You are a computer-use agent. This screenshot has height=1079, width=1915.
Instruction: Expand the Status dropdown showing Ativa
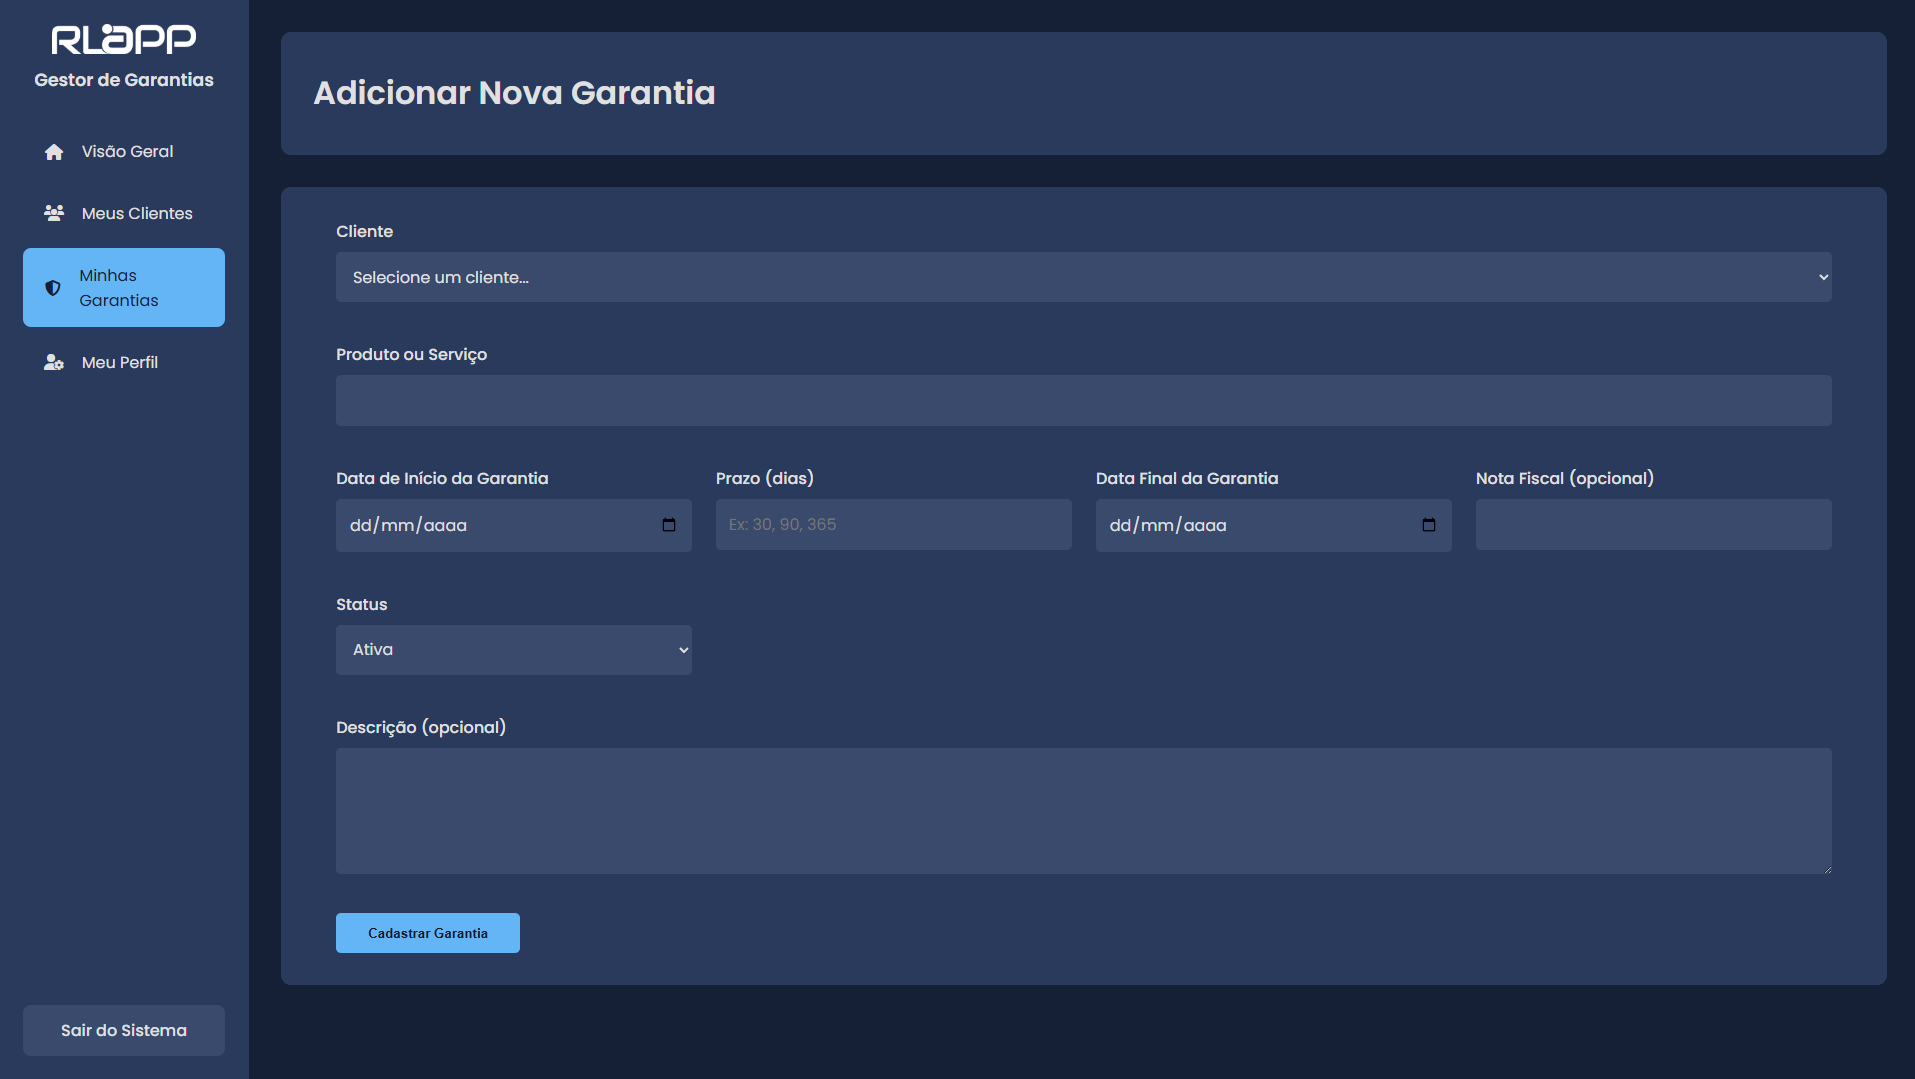(x=513, y=650)
